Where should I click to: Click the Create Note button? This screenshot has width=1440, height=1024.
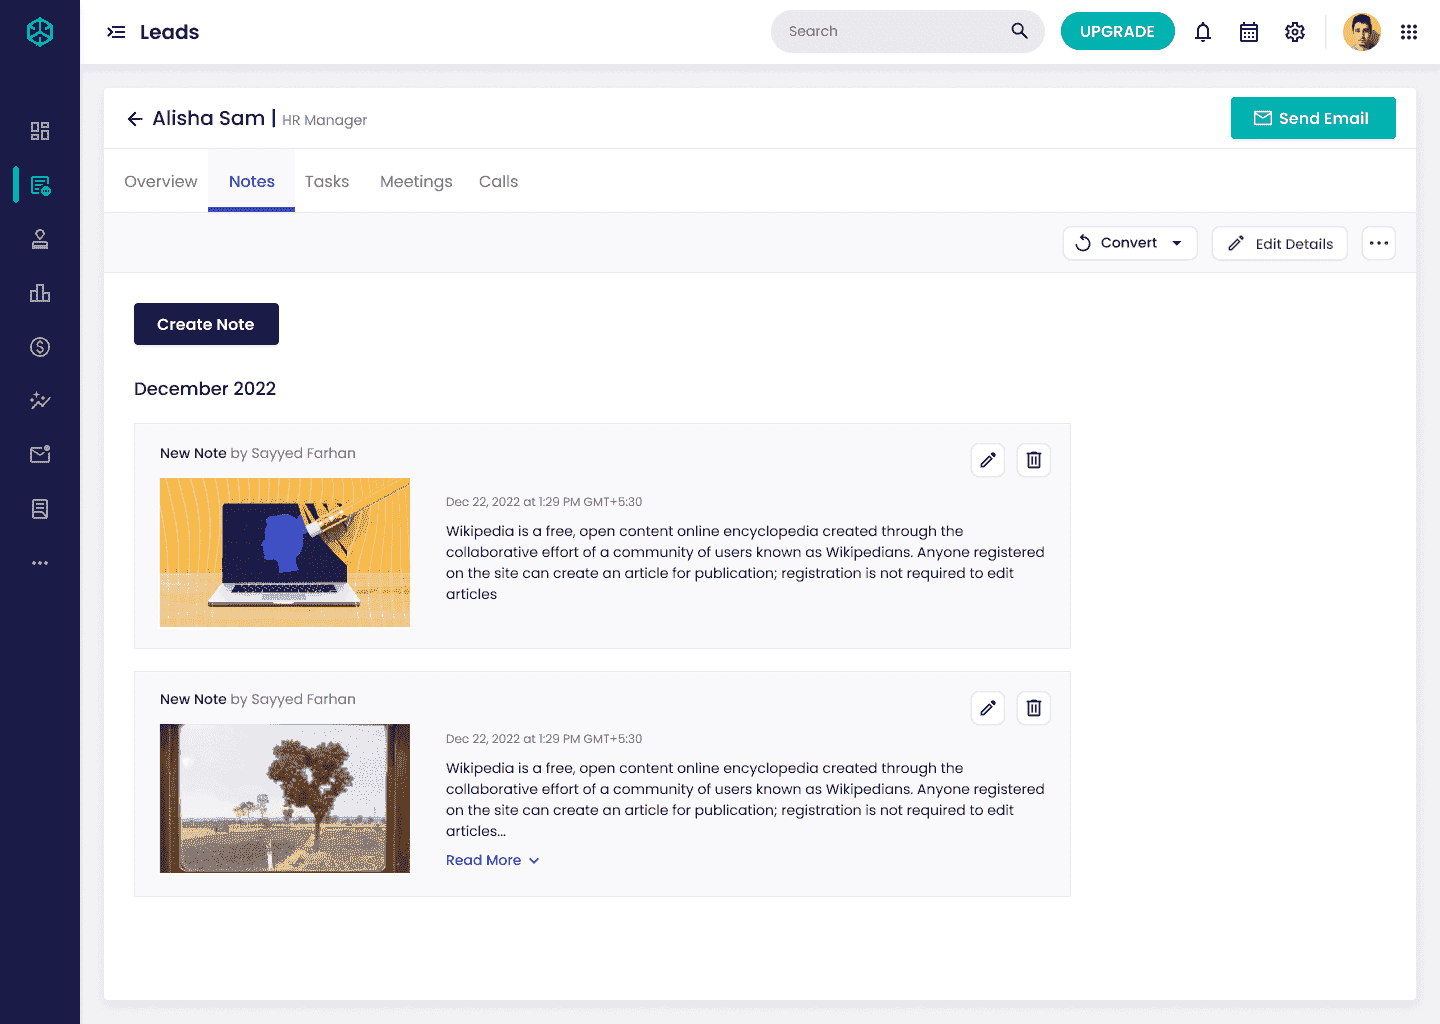point(206,324)
